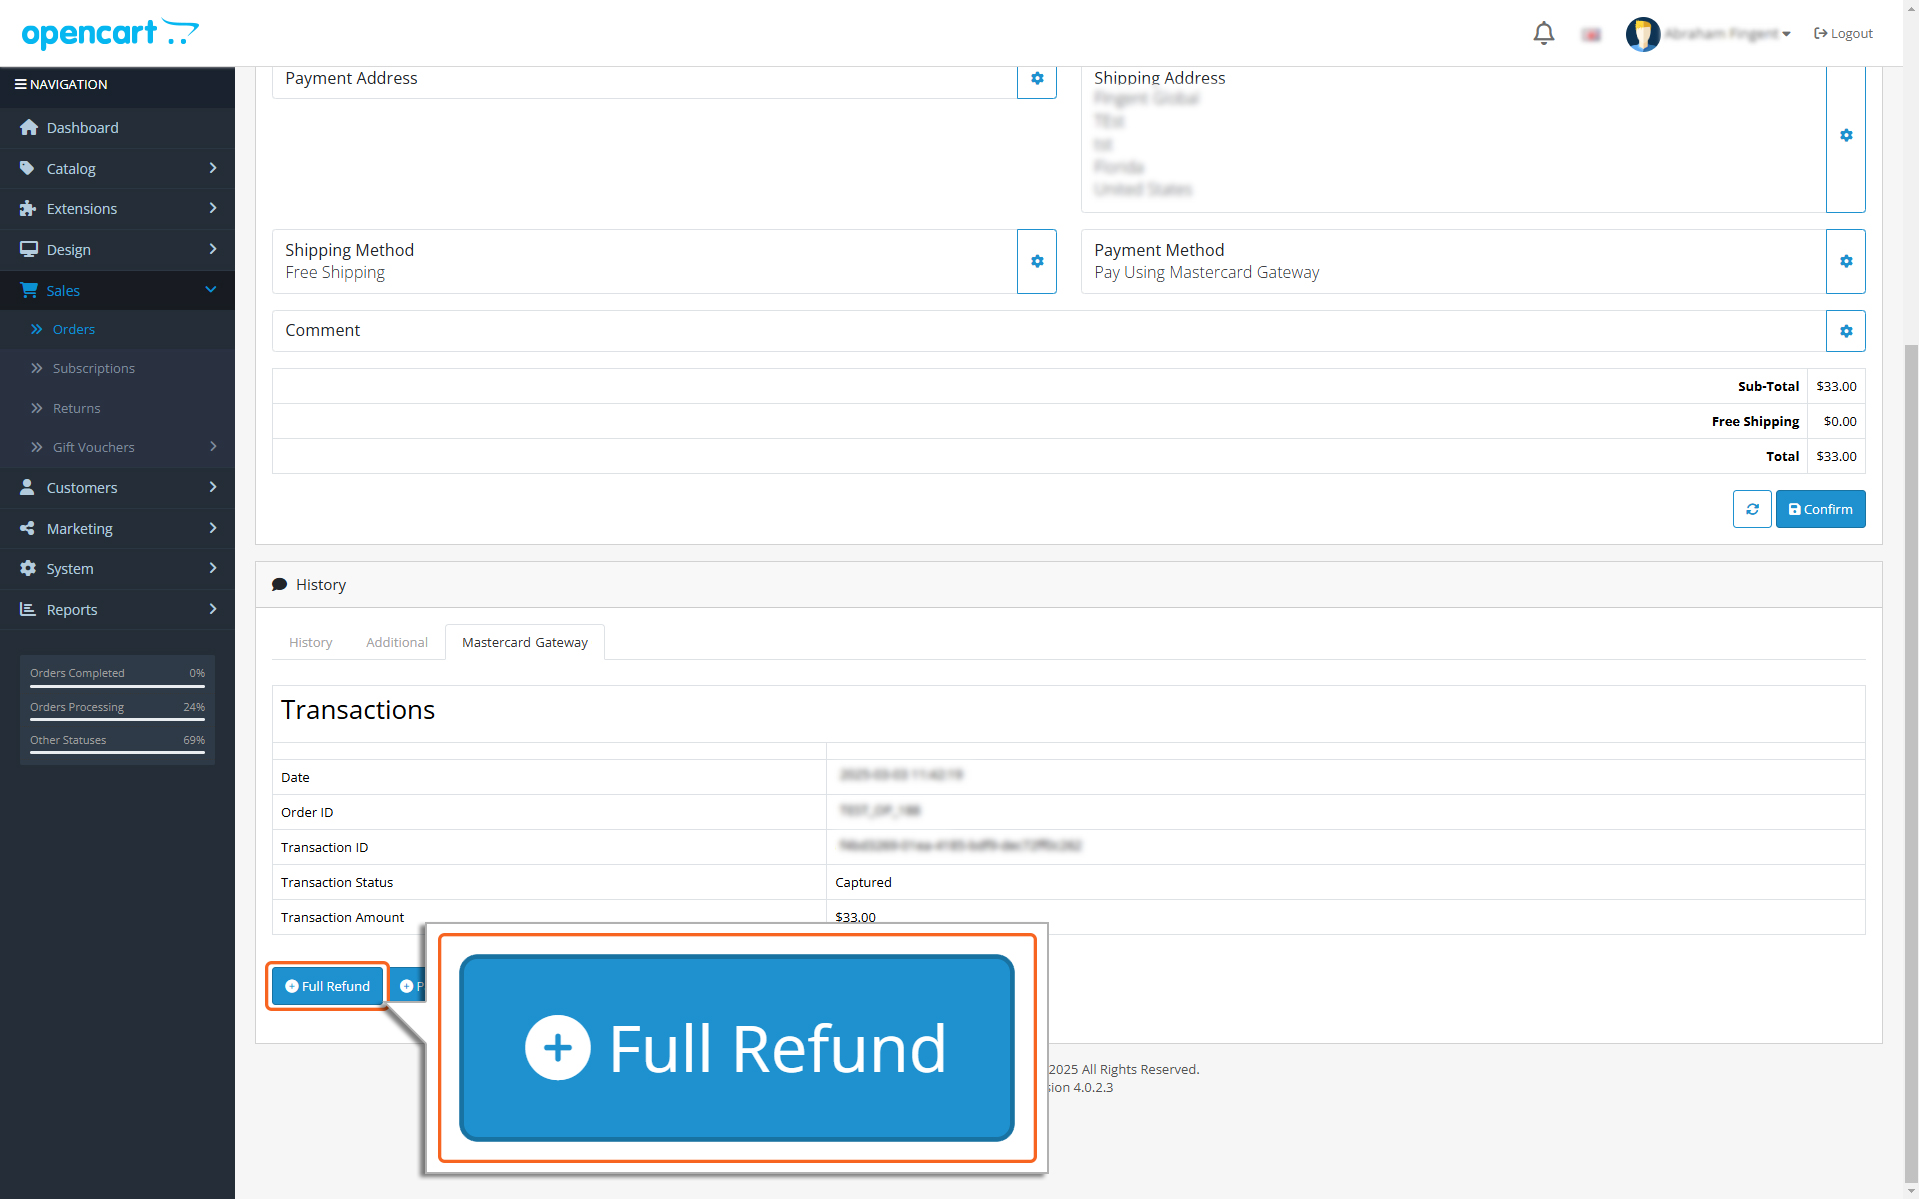Expand the Reports menu chevron

pyautogui.click(x=212, y=609)
